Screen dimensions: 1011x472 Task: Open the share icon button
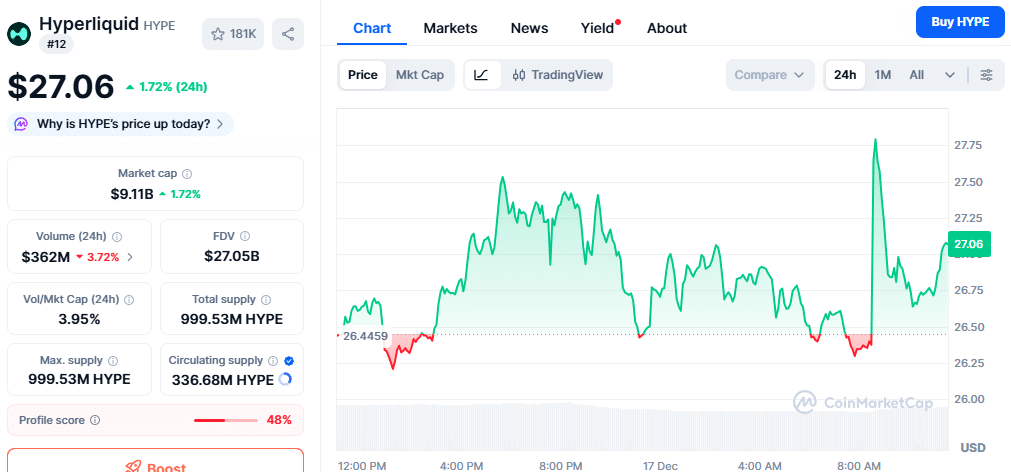pos(288,34)
